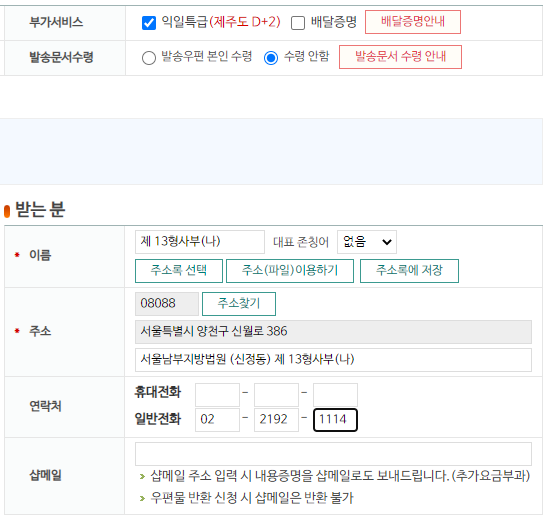Viewport: 550px width, 523px height.
Task: Click the 주소찾기 address search button
Action: [239, 304]
